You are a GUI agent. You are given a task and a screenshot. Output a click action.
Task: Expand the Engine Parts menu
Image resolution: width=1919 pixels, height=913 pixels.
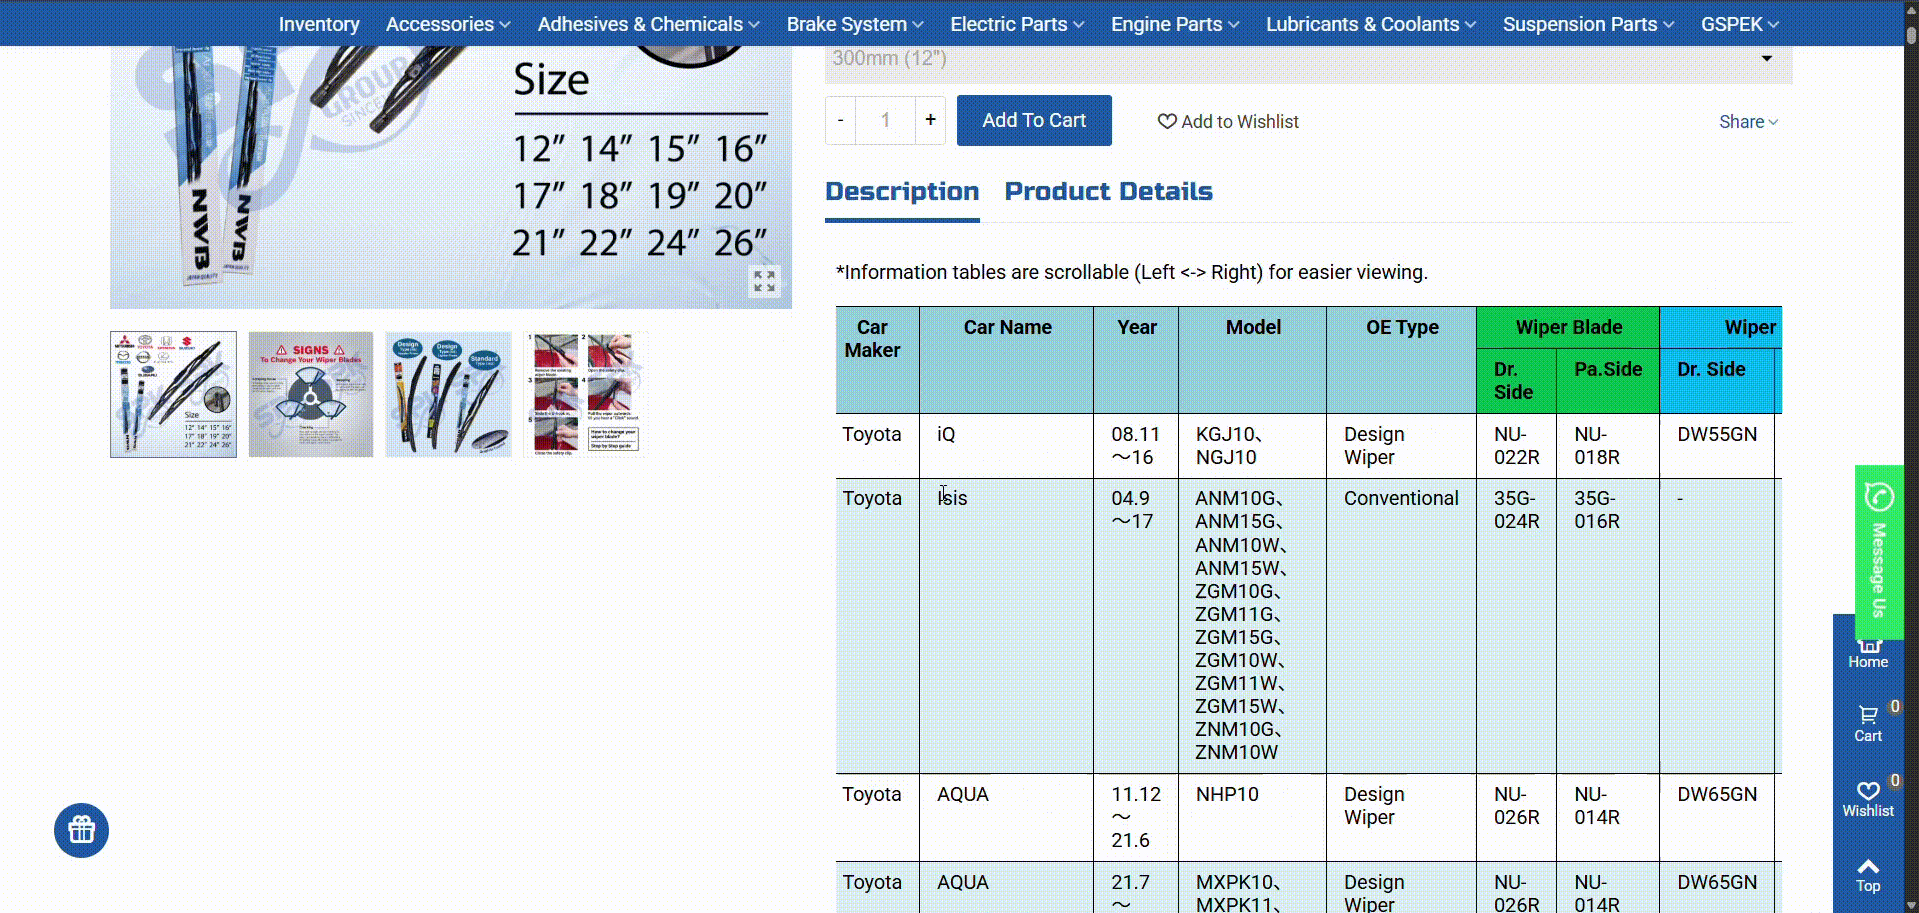click(1175, 24)
